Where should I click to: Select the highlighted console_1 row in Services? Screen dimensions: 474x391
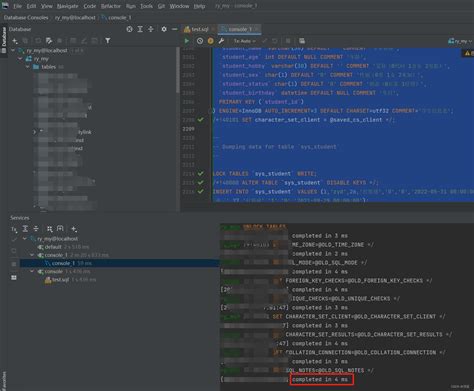point(119,263)
